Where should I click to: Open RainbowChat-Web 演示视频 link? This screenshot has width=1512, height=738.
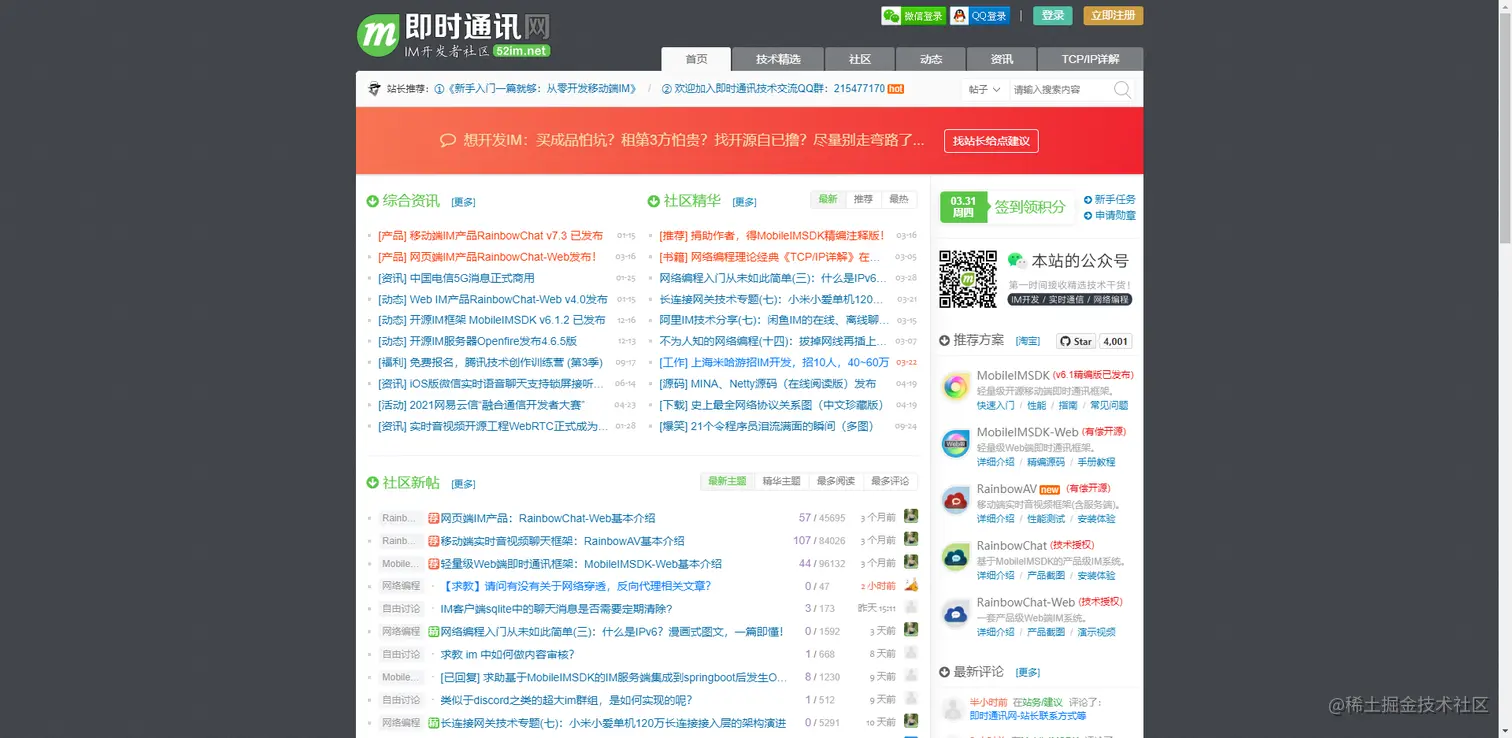(1096, 632)
